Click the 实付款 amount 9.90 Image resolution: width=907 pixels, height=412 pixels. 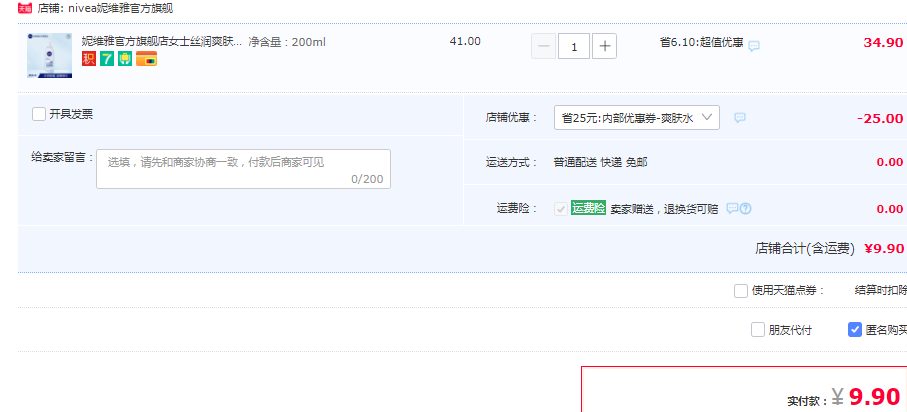[x=875, y=397]
